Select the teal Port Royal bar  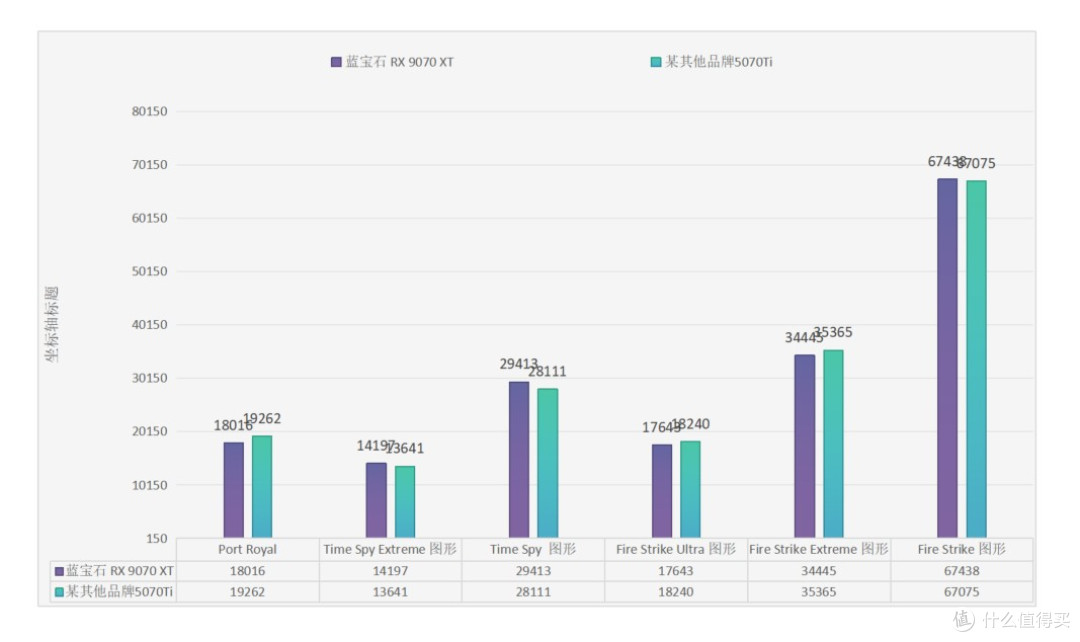(x=262, y=486)
